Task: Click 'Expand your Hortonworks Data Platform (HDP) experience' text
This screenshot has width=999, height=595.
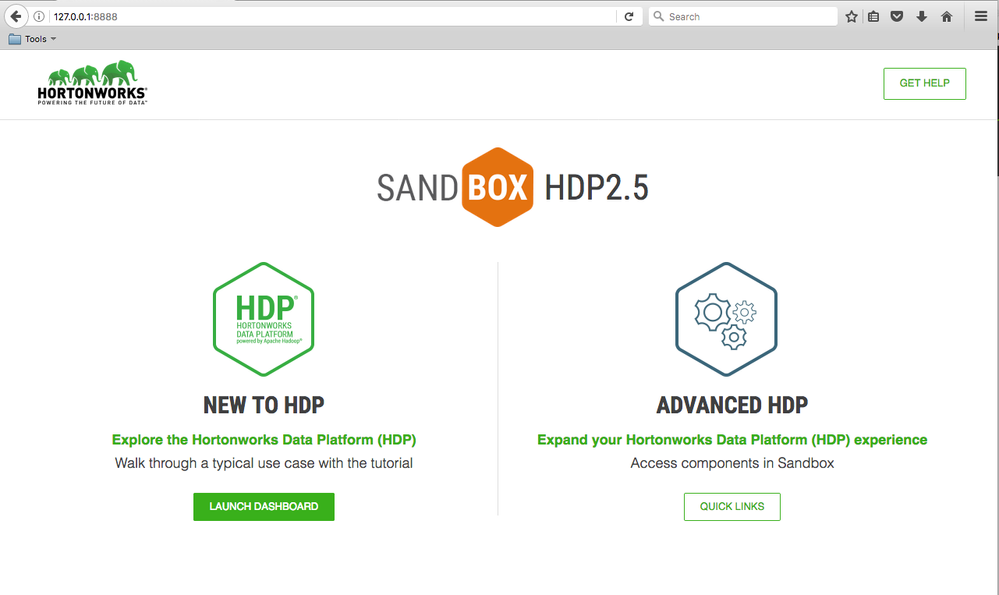Action: pos(732,440)
